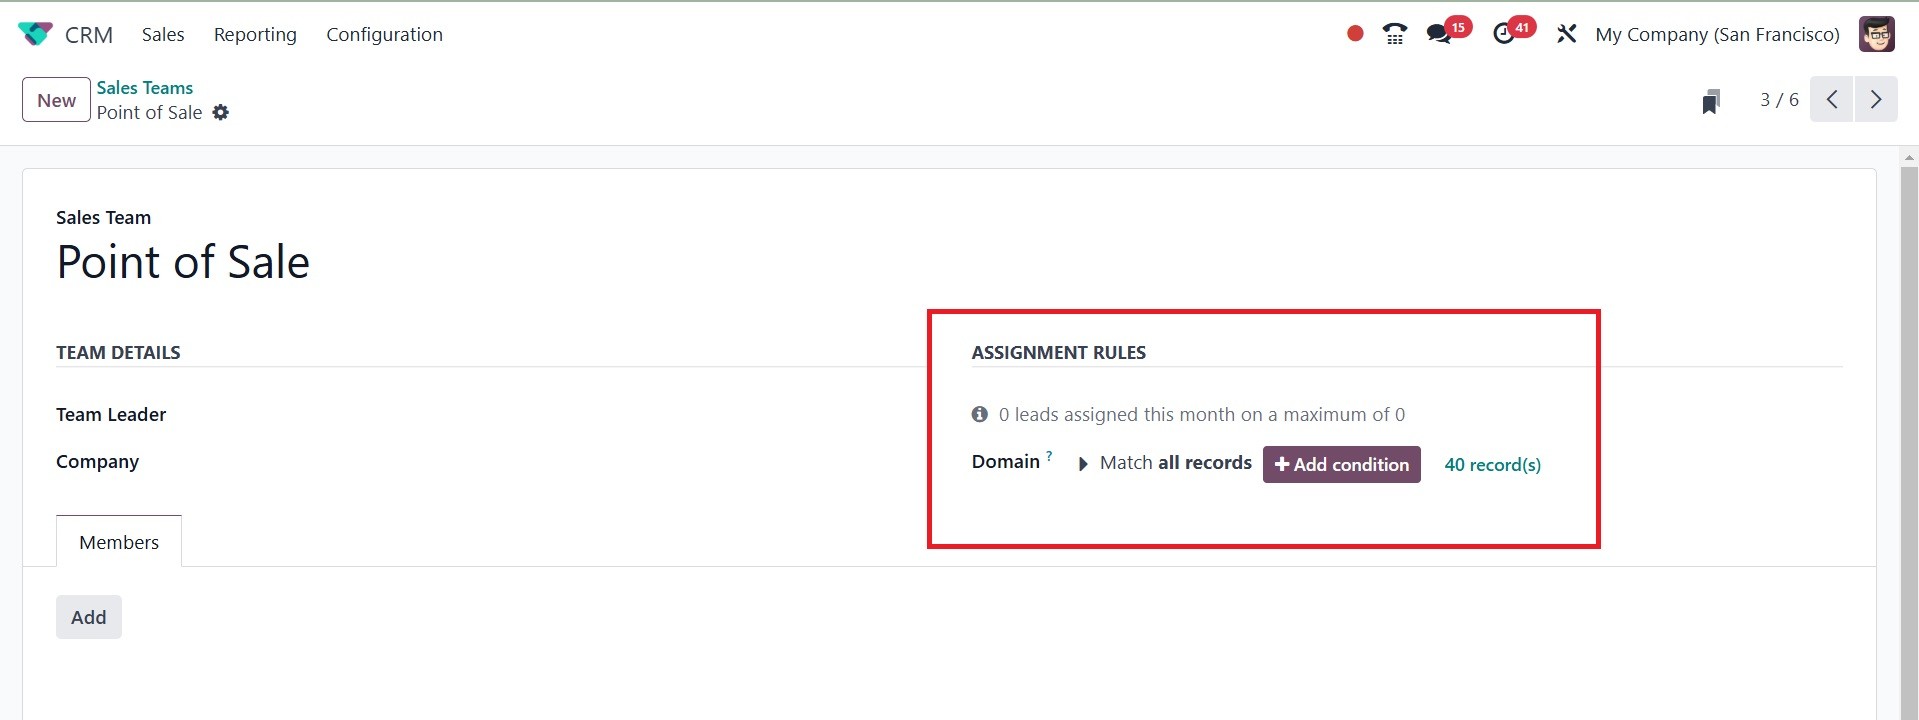Open the company switcher My Company (San Francisco)
Image resolution: width=1919 pixels, height=720 pixels.
pos(1717,34)
